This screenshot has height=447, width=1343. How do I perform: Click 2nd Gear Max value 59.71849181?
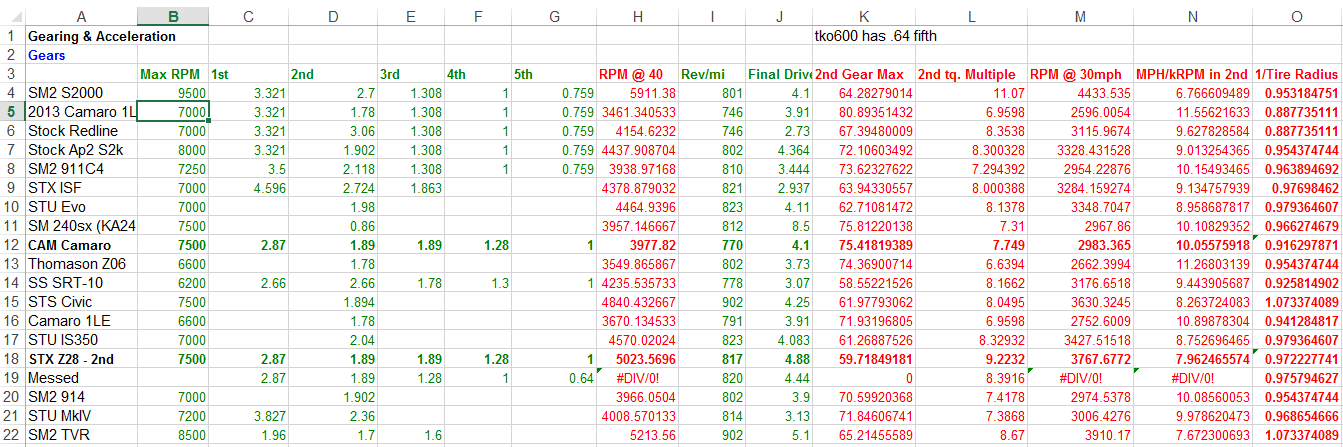point(863,359)
